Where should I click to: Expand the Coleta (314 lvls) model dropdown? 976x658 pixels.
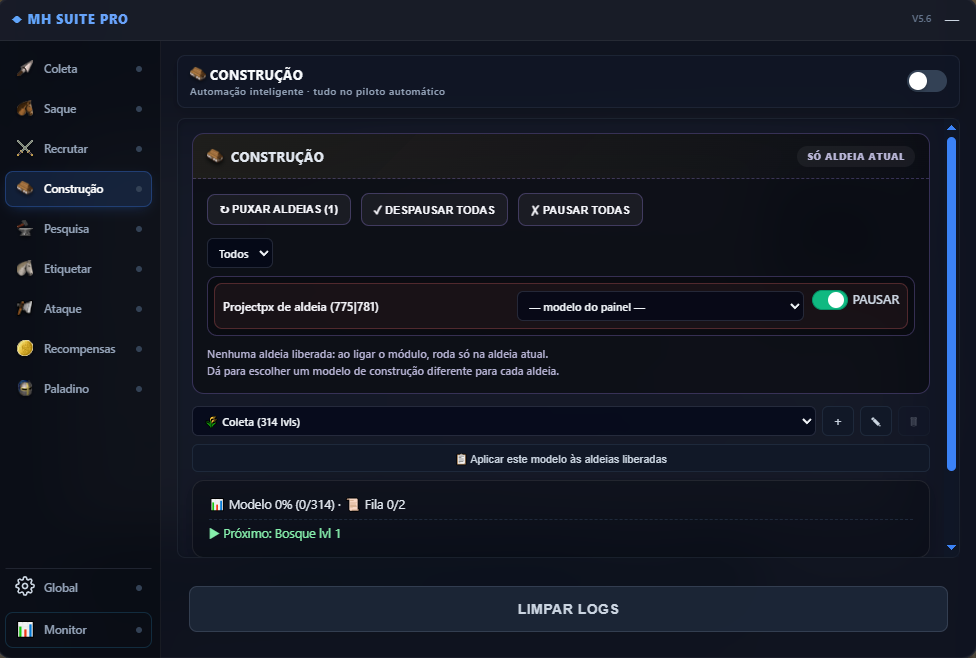pyautogui.click(x=504, y=421)
